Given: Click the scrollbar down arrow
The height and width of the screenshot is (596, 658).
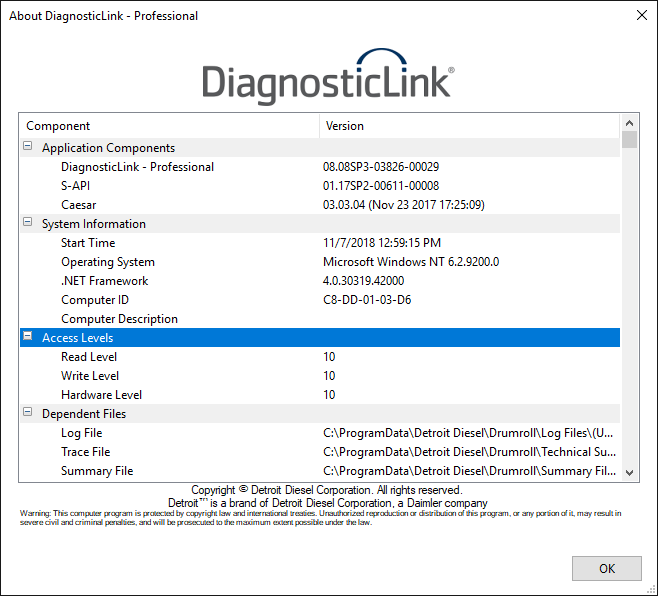Looking at the screenshot, I should click(629, 473).
